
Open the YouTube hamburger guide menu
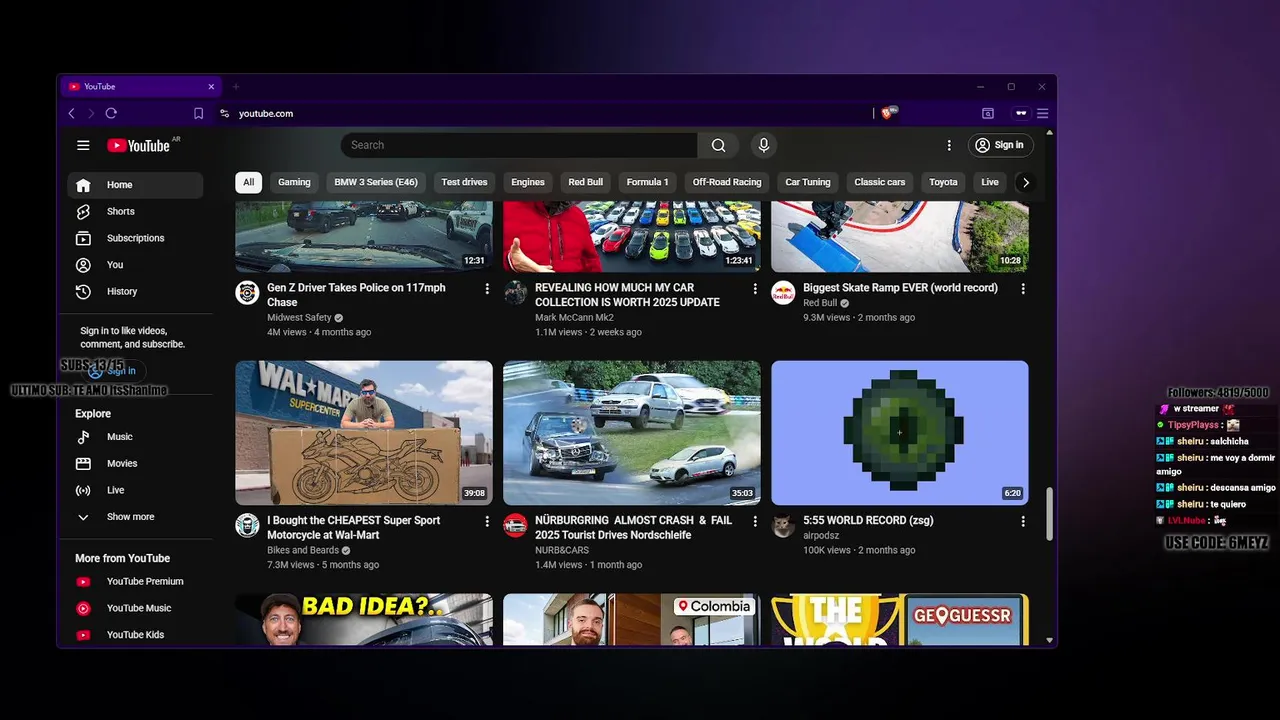click(x=83, y=145)
